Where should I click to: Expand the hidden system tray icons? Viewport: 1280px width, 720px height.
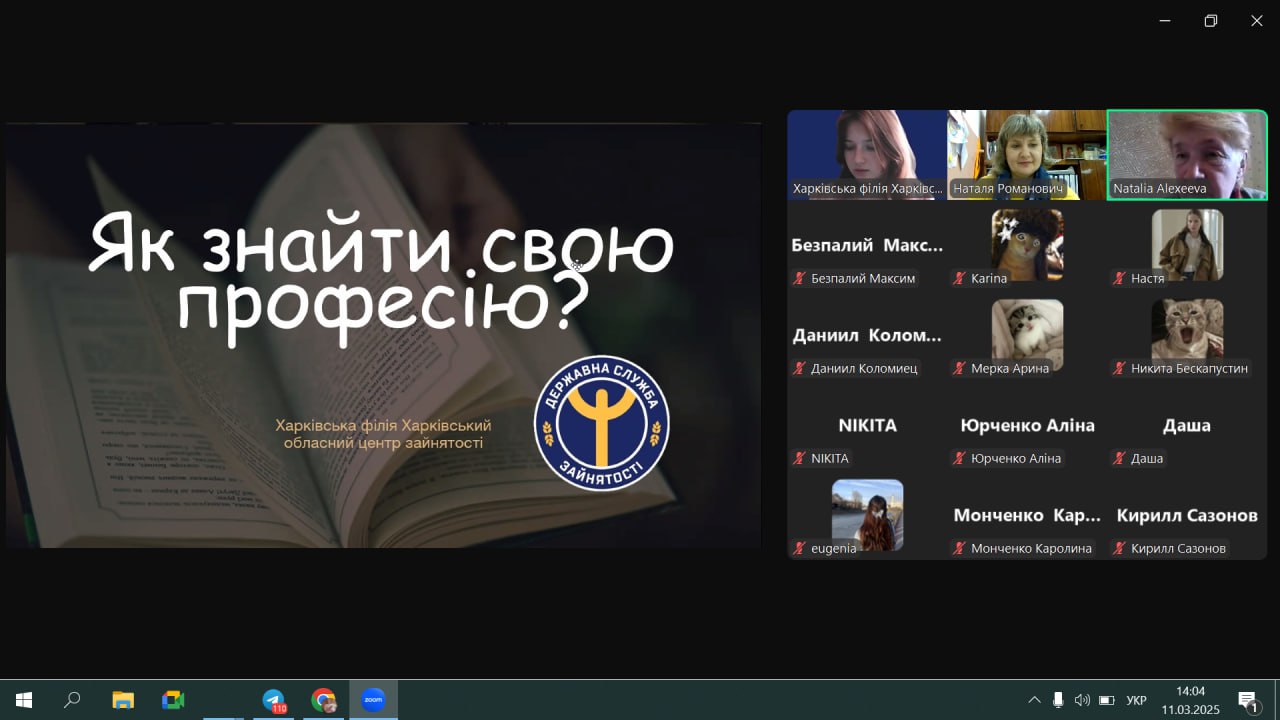(x=1034, y=700)
